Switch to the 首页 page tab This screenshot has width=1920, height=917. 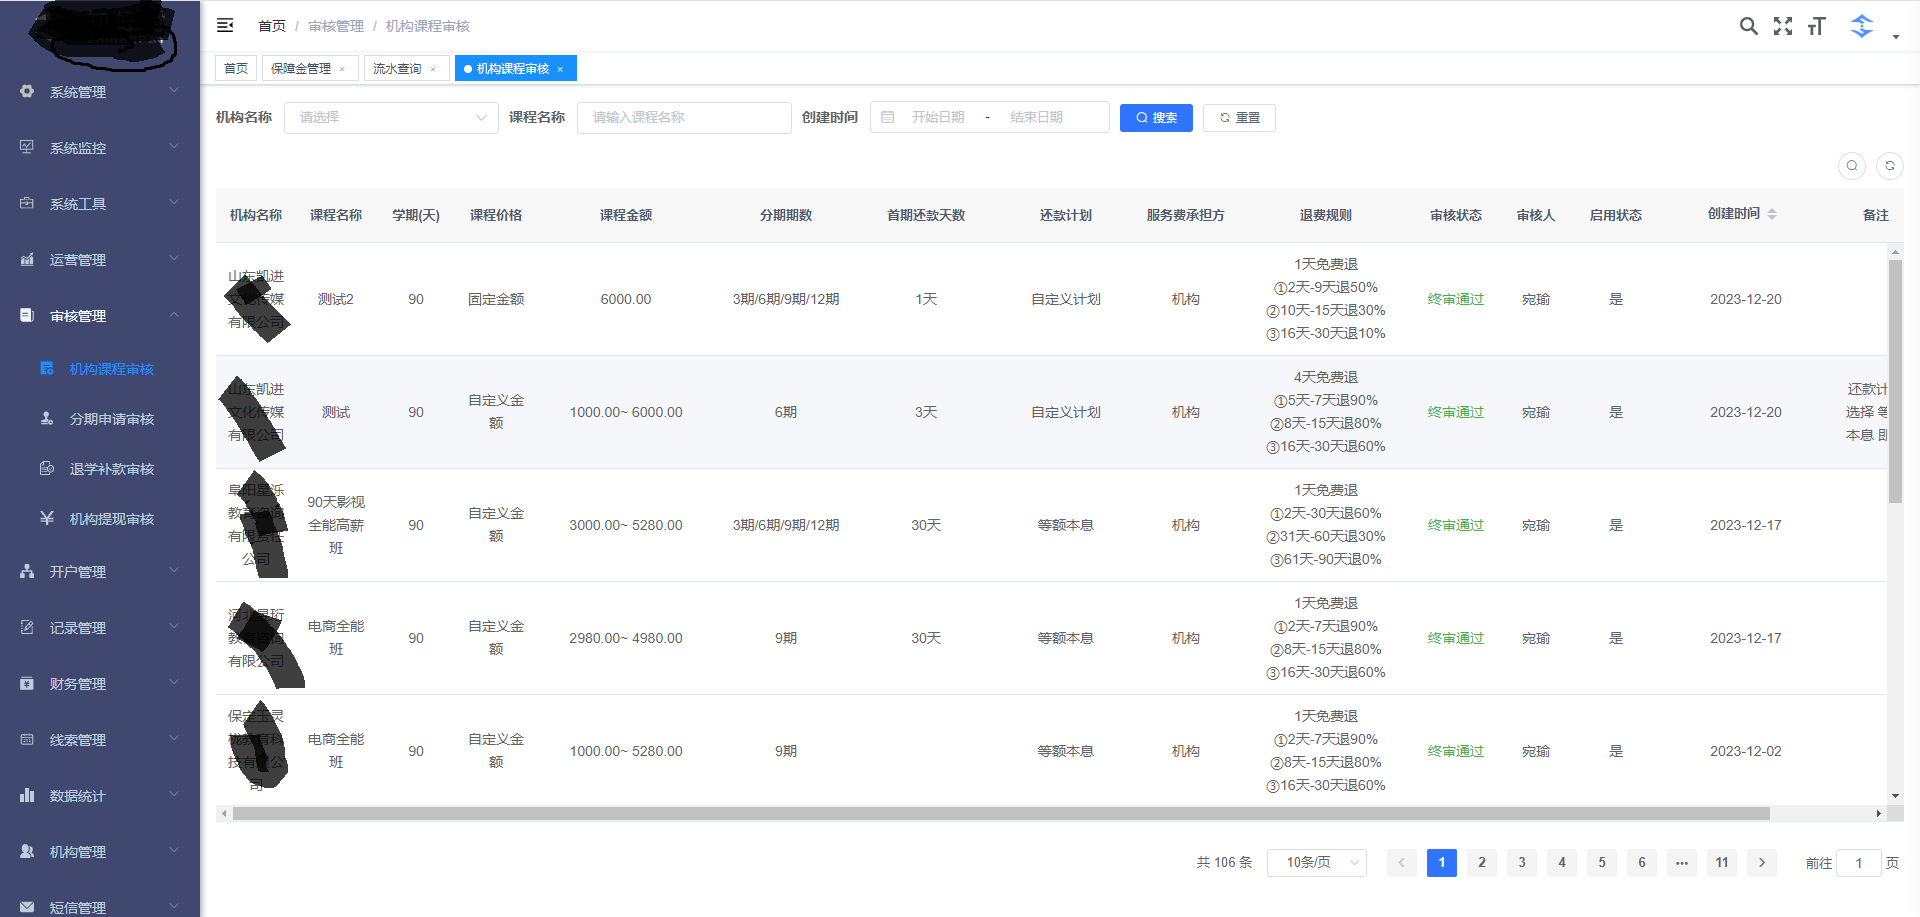click(x=236, y=68)
